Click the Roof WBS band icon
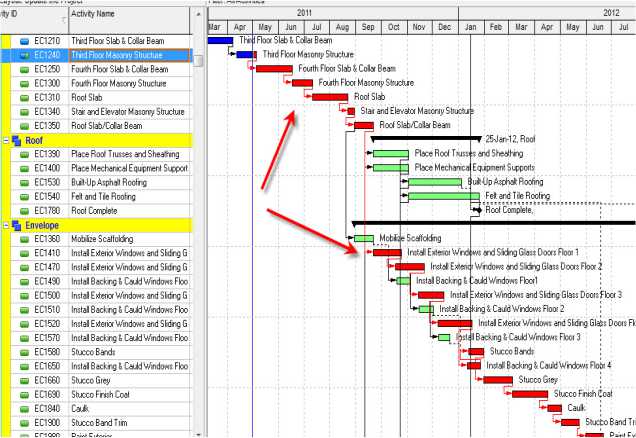The image size is (636, 438). point(16,141)
